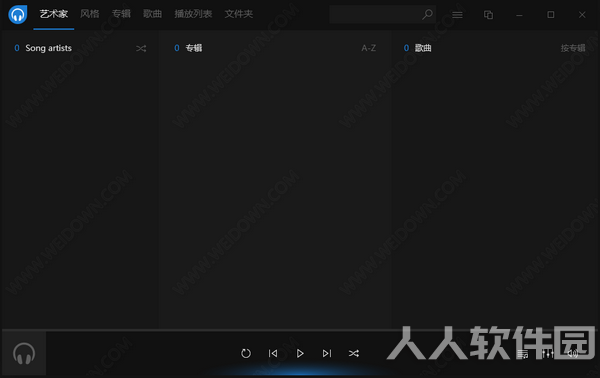Shuffle all Song artists
This screenshot has height=378, width=600.
pos(141,49)
